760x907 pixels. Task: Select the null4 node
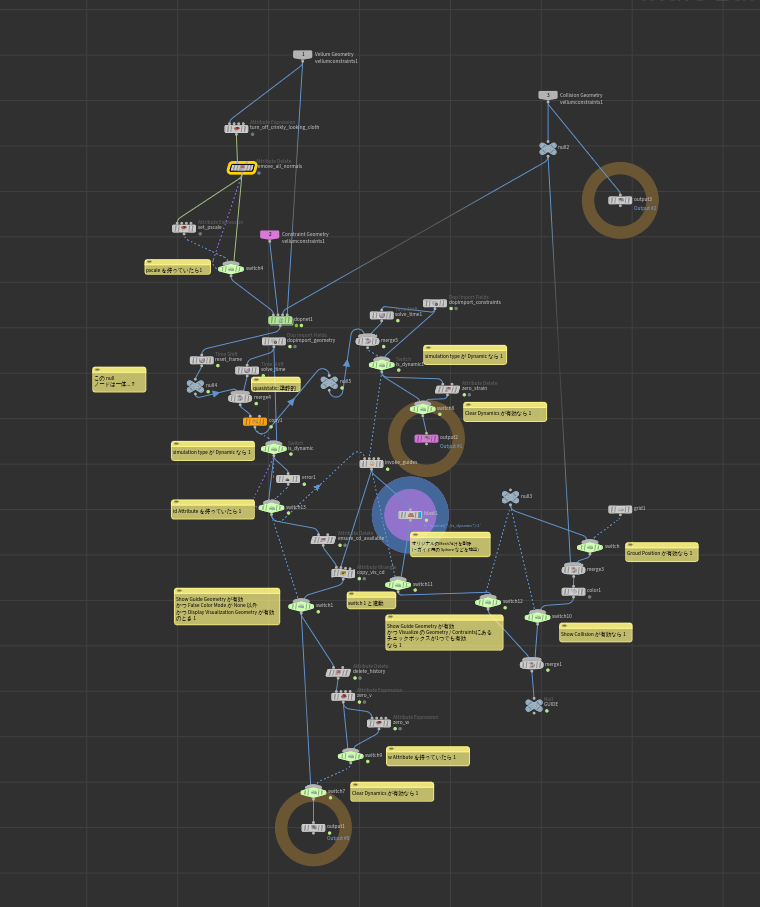(195, 386)
